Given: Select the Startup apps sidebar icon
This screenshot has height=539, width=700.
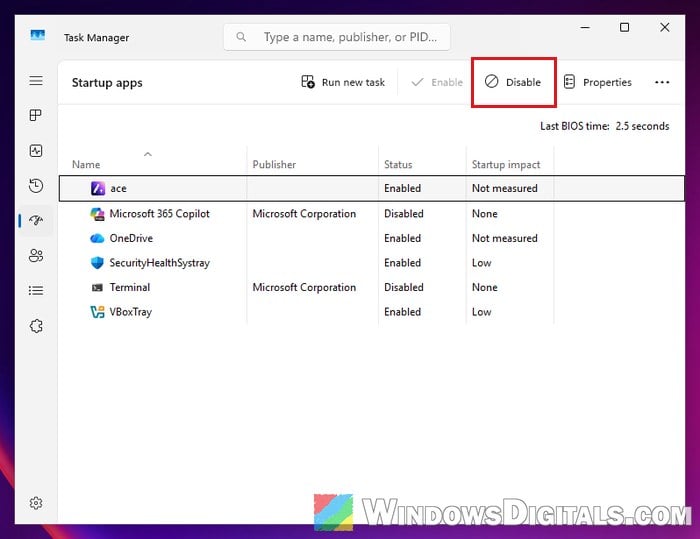Looking at the screenshot, I should 36,220.
